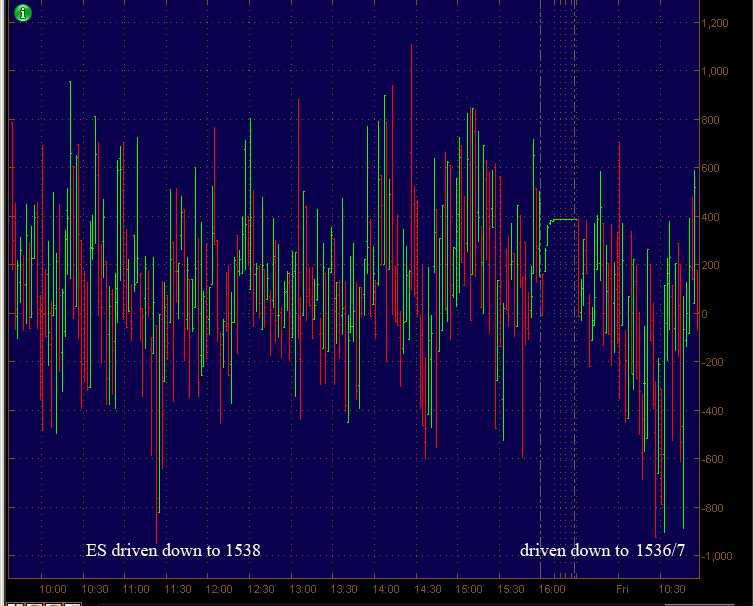Viewport: 753px width, 606px height.
Task: Select the 'ES driven down to 1538' annotation
Action: pyautogui.click(x=173, y=550)
